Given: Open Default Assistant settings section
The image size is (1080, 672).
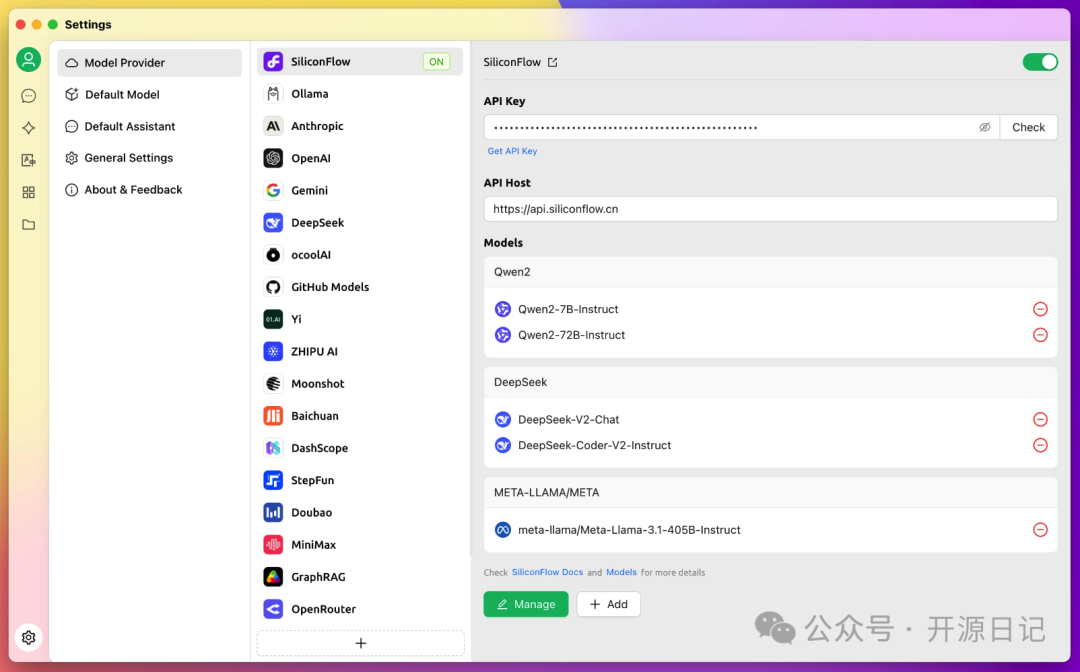Looking at the screenshot, I should pyautogui.click(x=149, y=126).
